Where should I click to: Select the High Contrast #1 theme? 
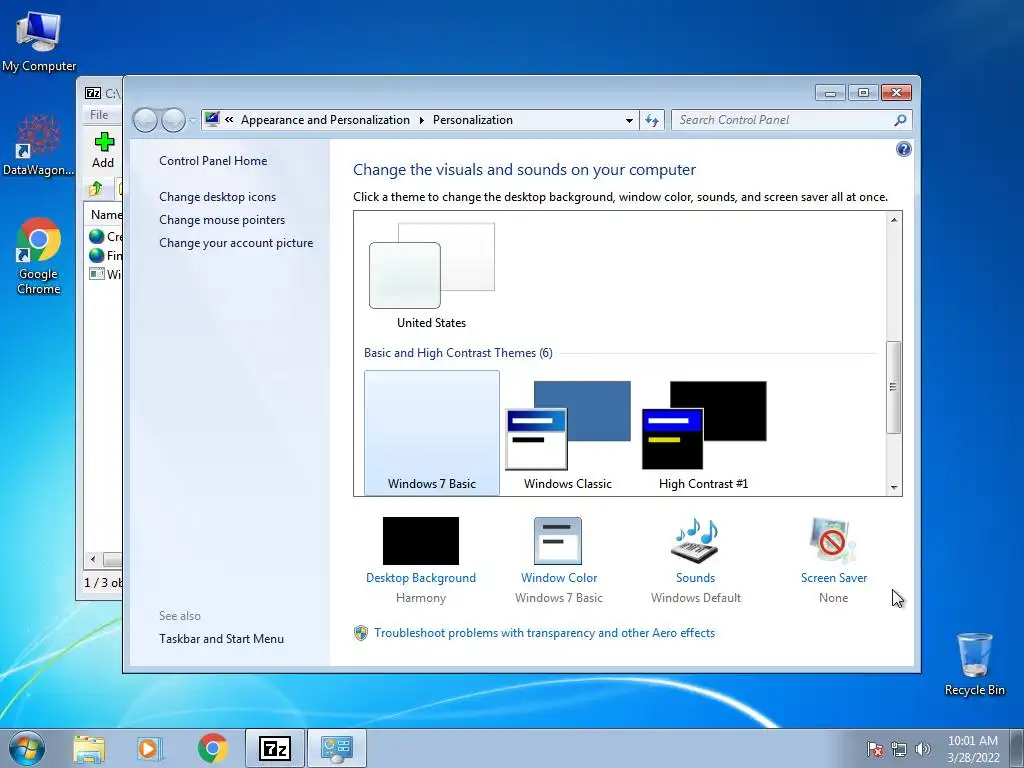coord(703,435)
